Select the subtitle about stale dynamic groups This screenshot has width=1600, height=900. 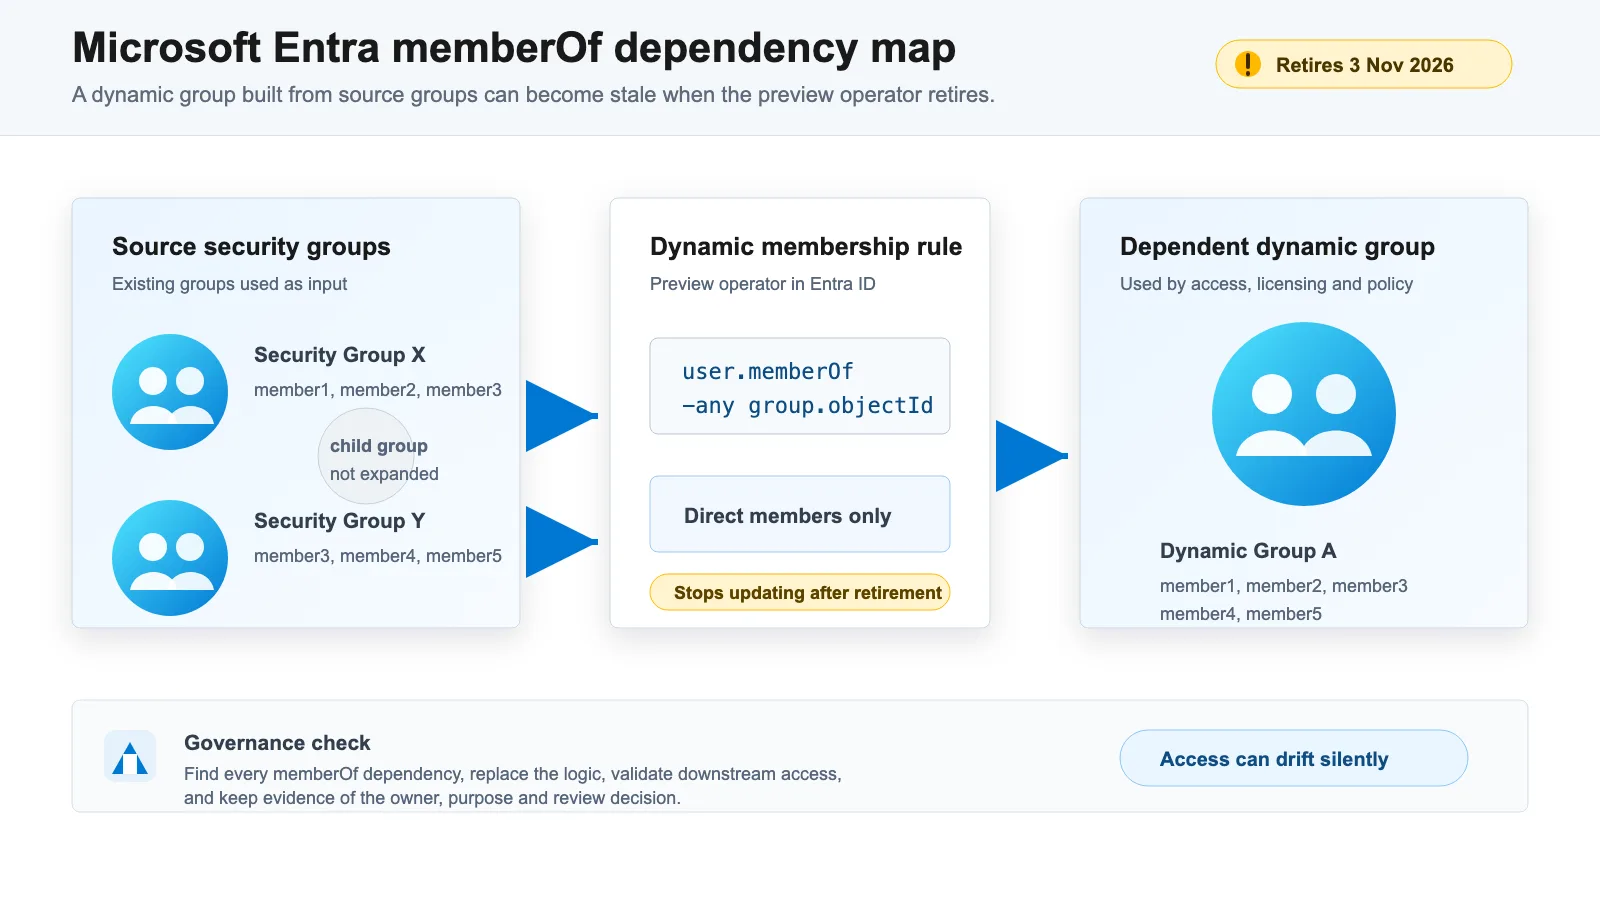pyautogui.click(x=533, y=95)
